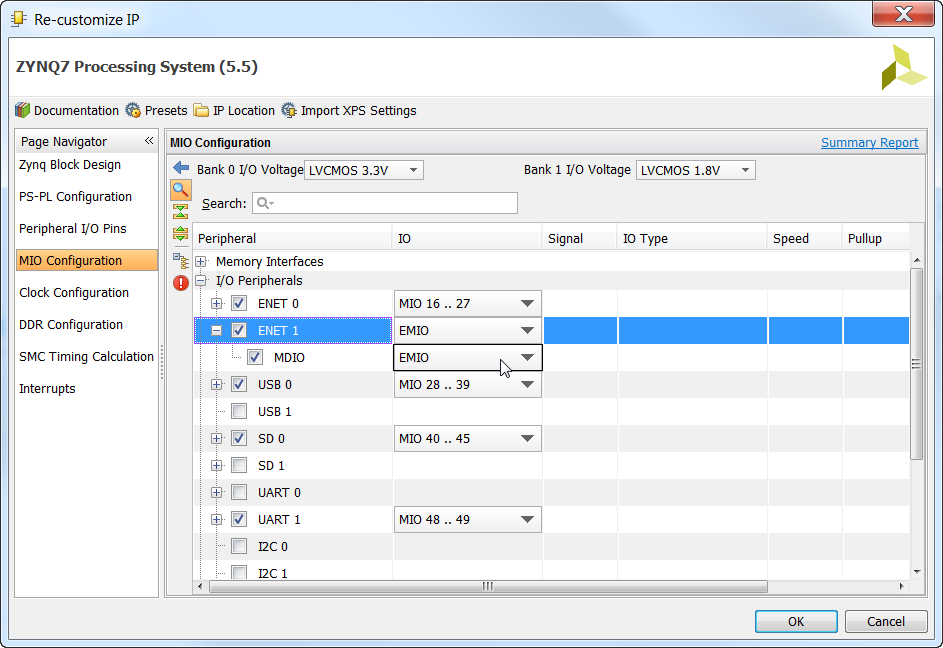Expand the USB 0 tree node
Image resolution: width=943 pixels, height=648 pixels.
(217, 384)
